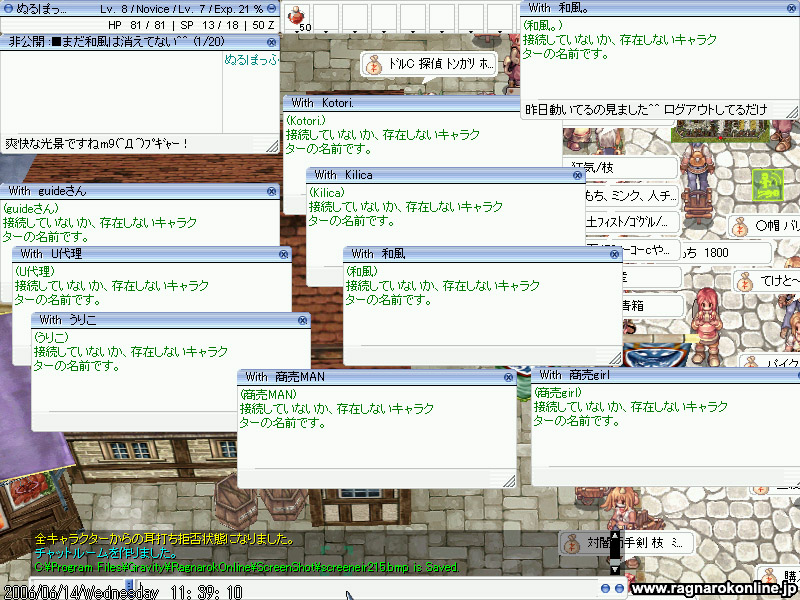Collapse the status window with left round button
This screenshot has width=800, height=600.
point(8,8)
